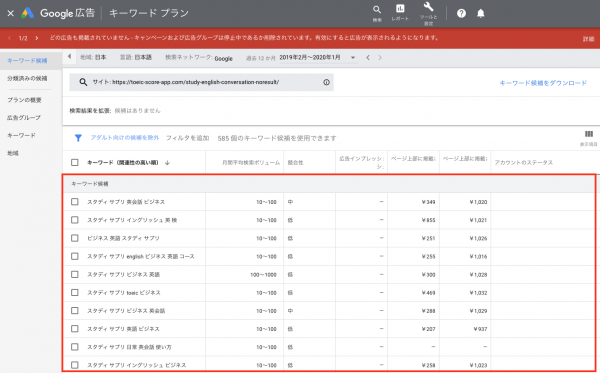Go to next date period arrow
This screenshot has width=600, height=373.
[x=380, y=58]
